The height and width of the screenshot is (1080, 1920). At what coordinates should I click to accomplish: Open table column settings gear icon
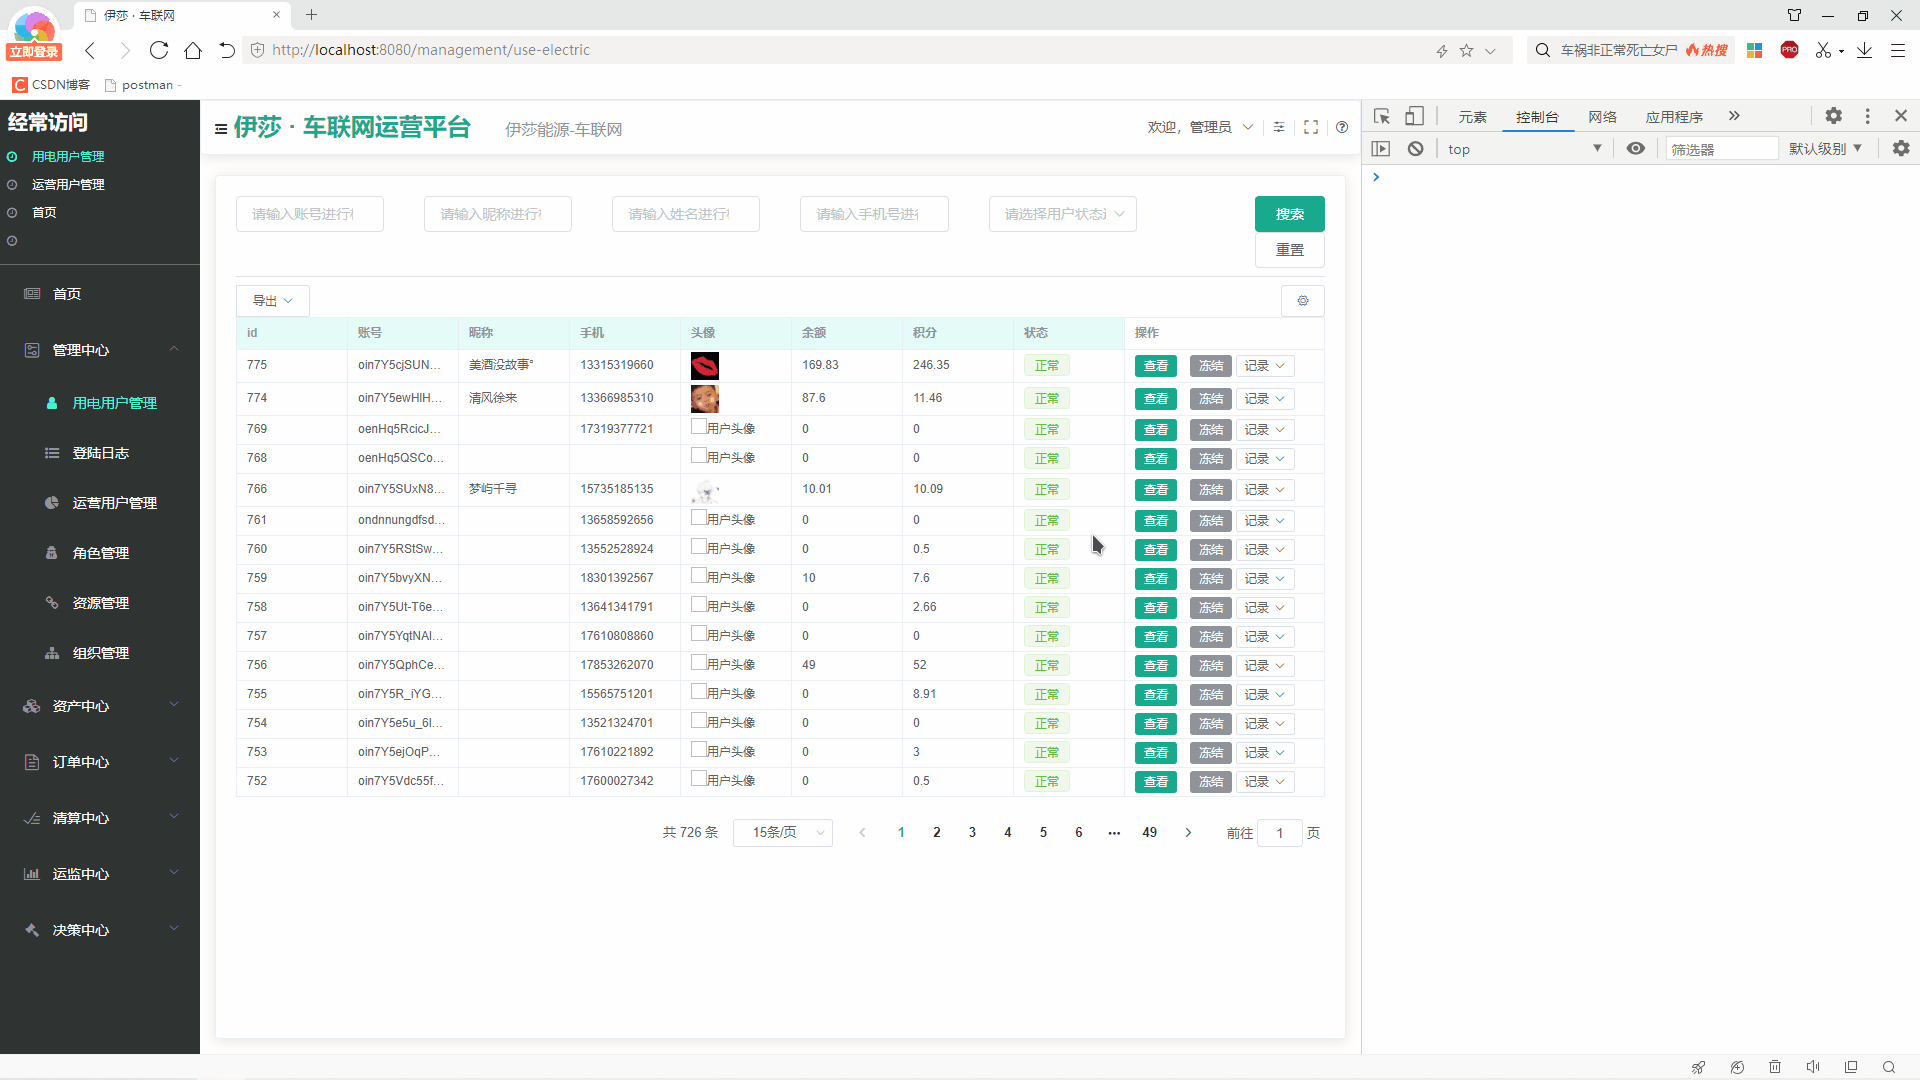click(1302, 301)
